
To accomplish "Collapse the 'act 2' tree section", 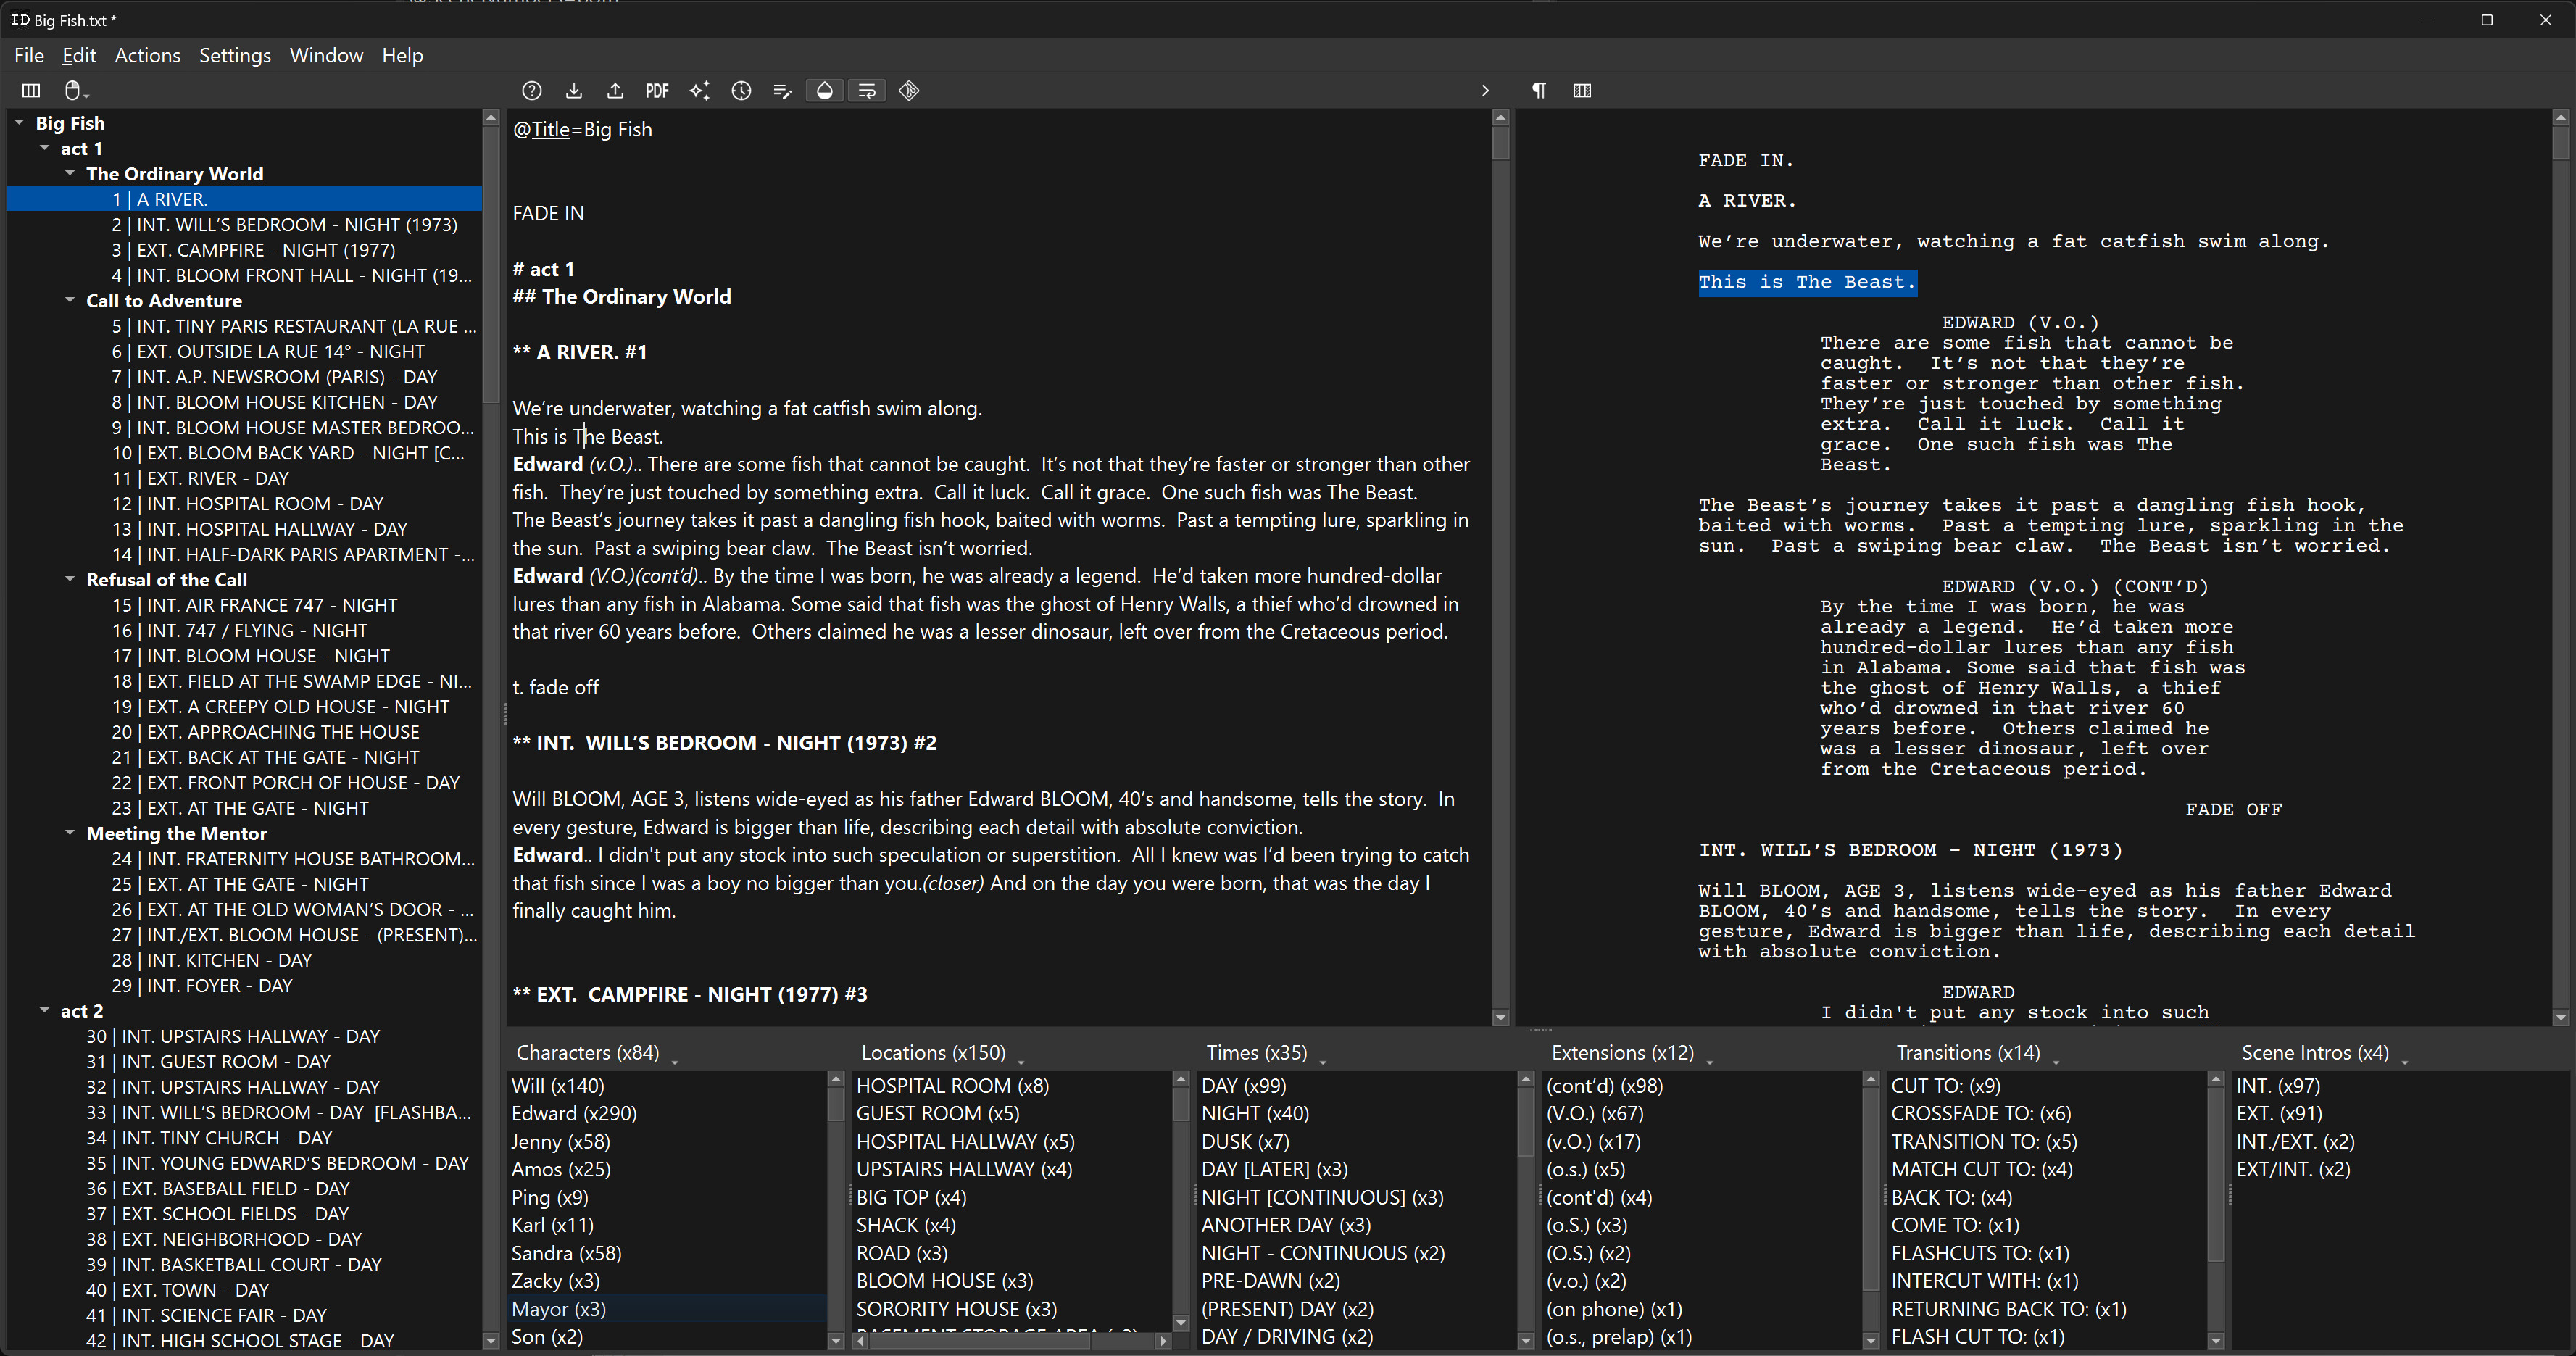I will [44, 1010].
